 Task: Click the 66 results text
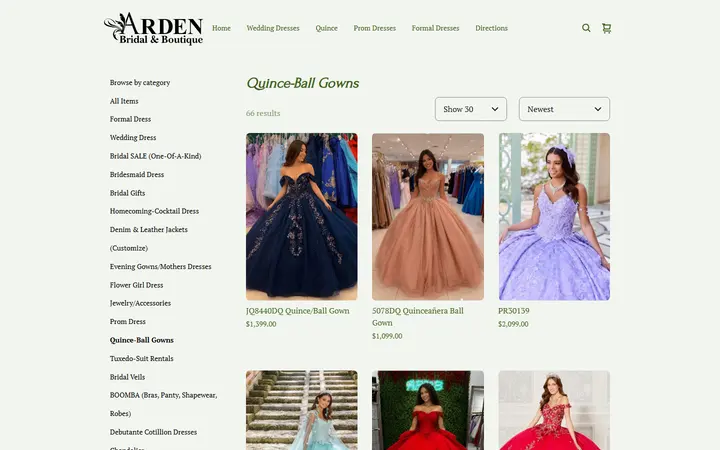(263, 113)
